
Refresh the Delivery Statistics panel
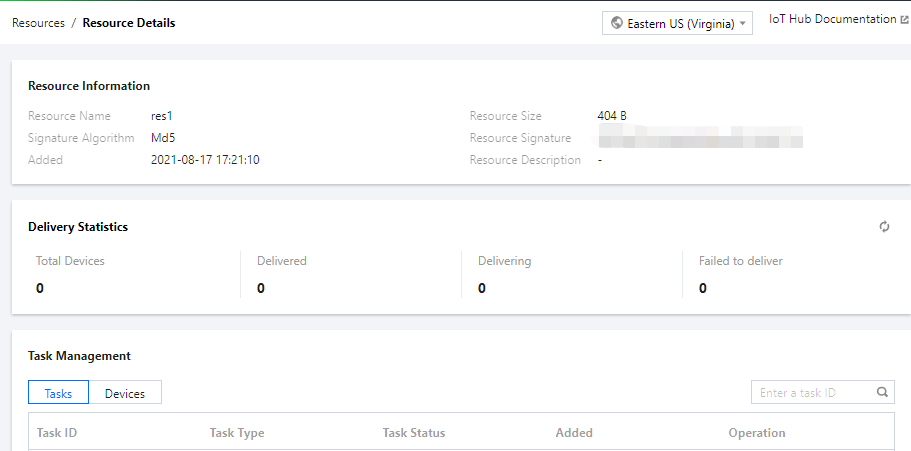click(884, 227)
